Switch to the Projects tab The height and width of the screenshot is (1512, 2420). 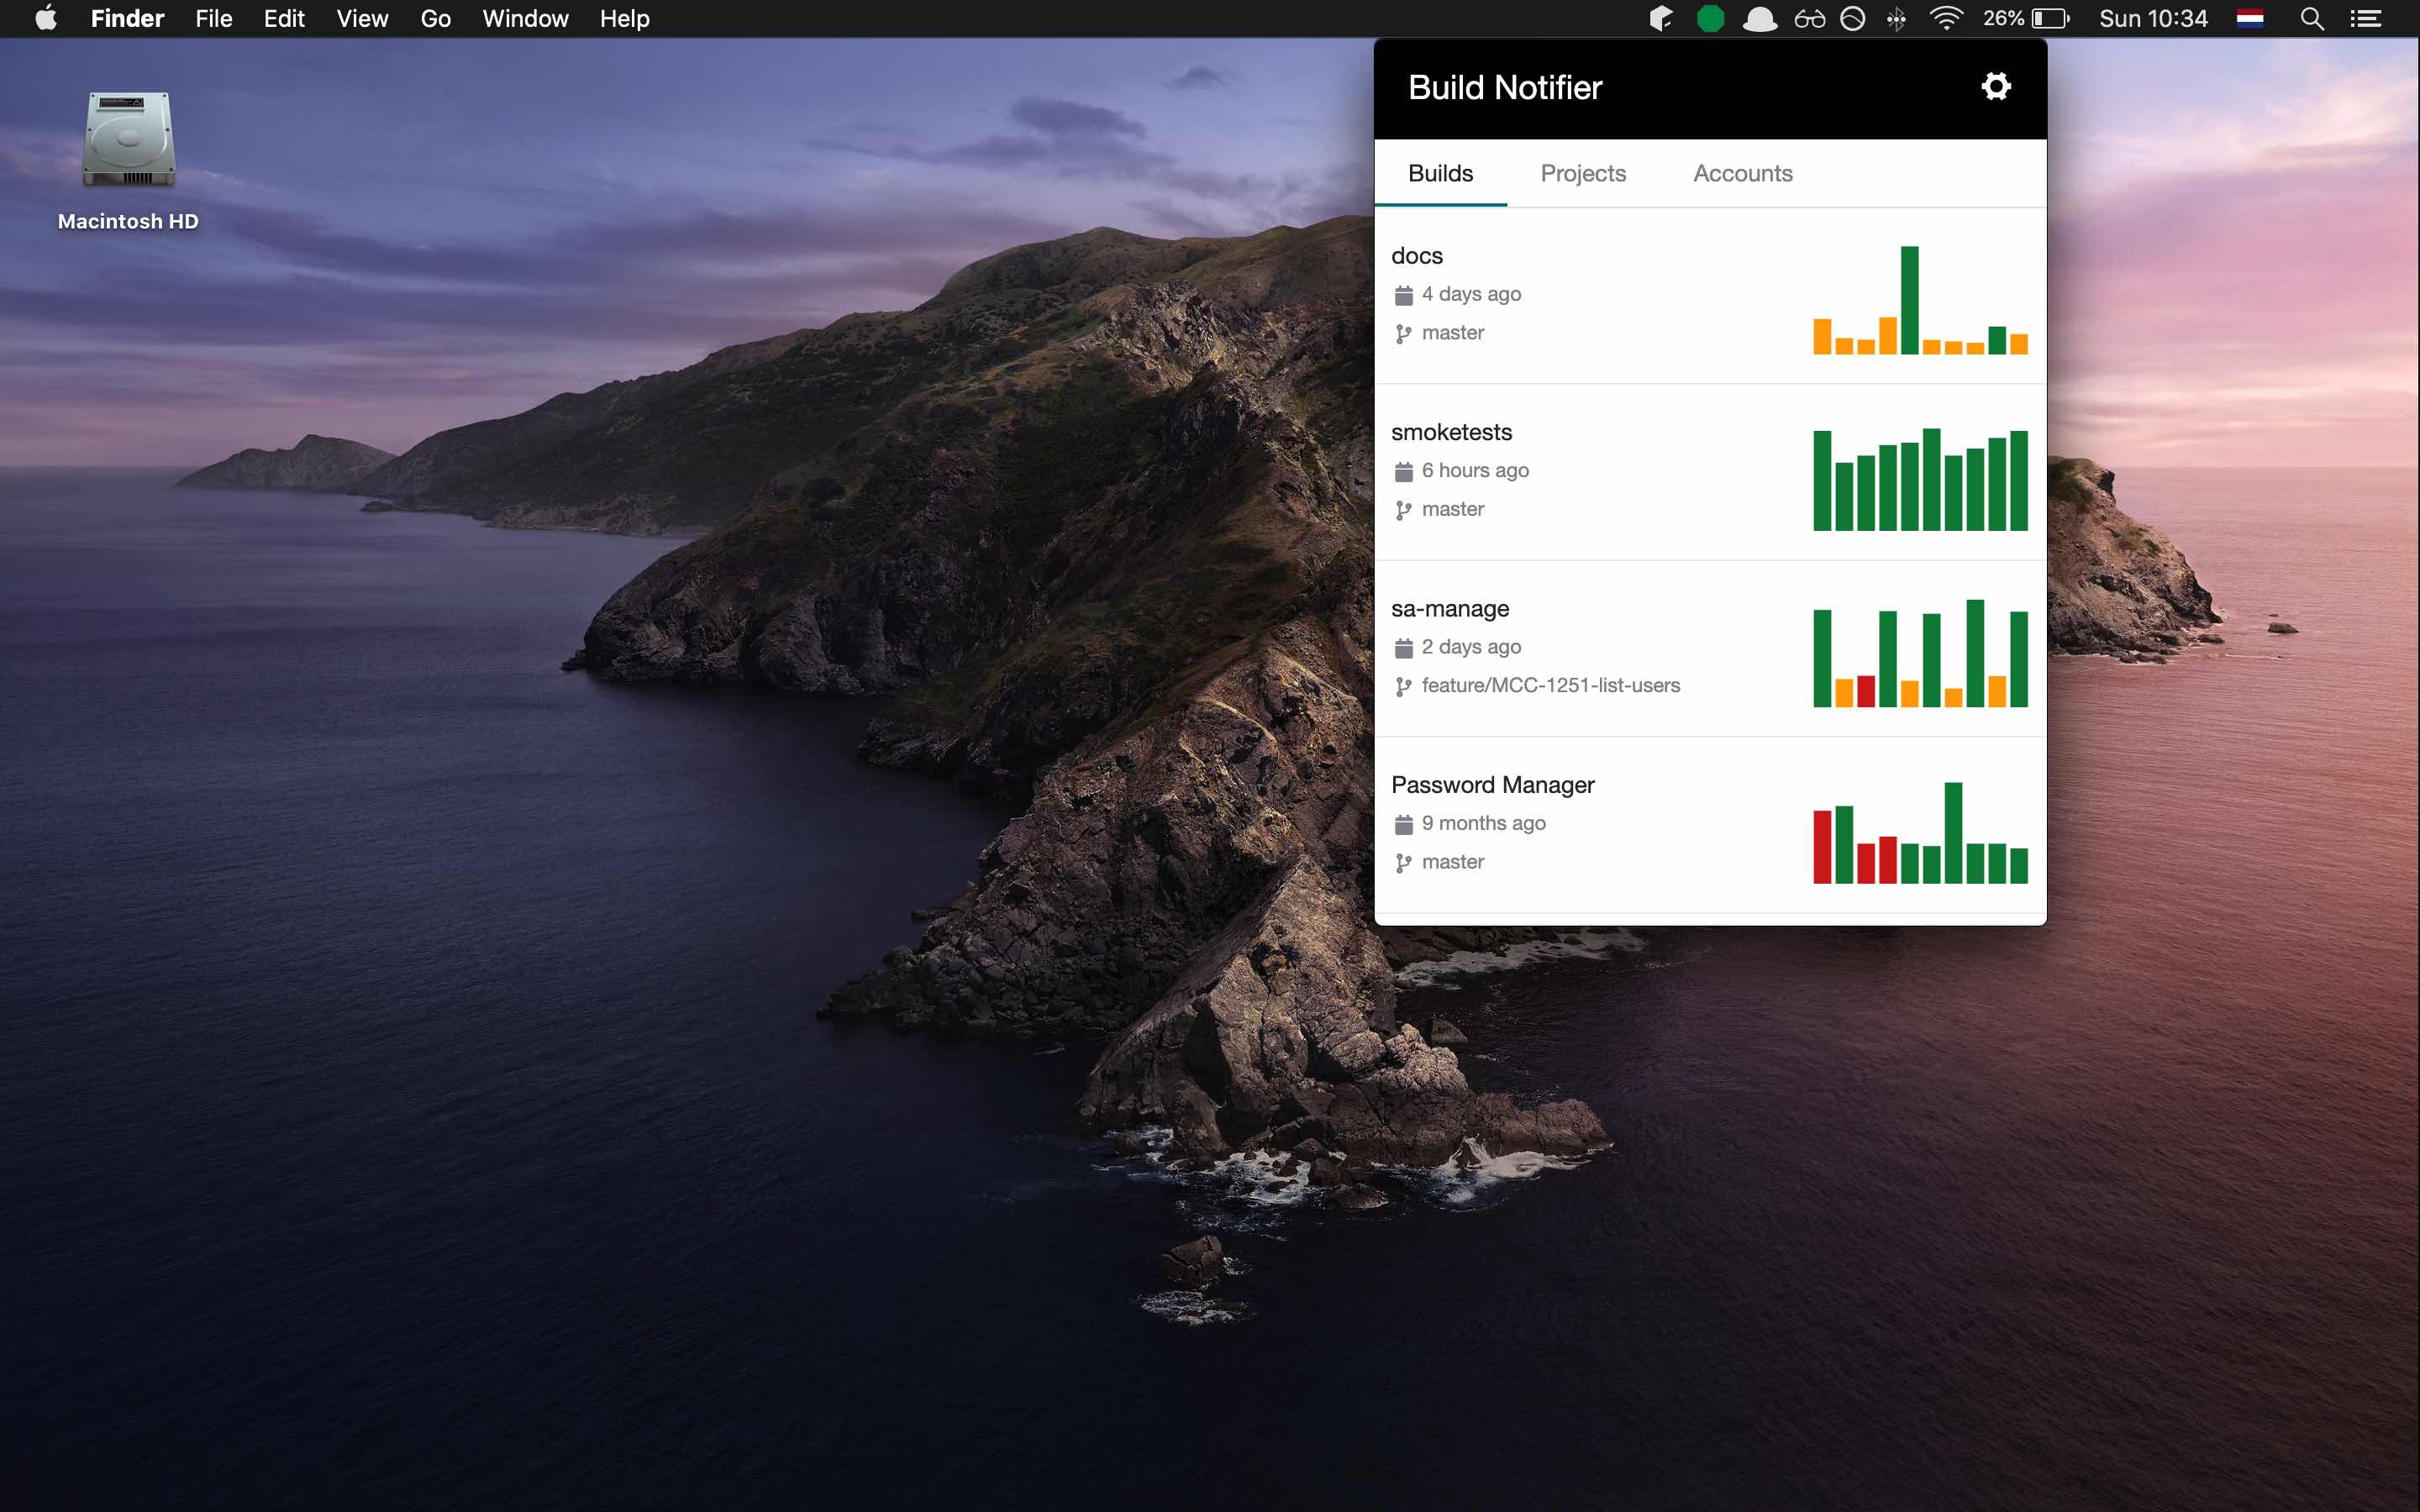(1583, 173)
